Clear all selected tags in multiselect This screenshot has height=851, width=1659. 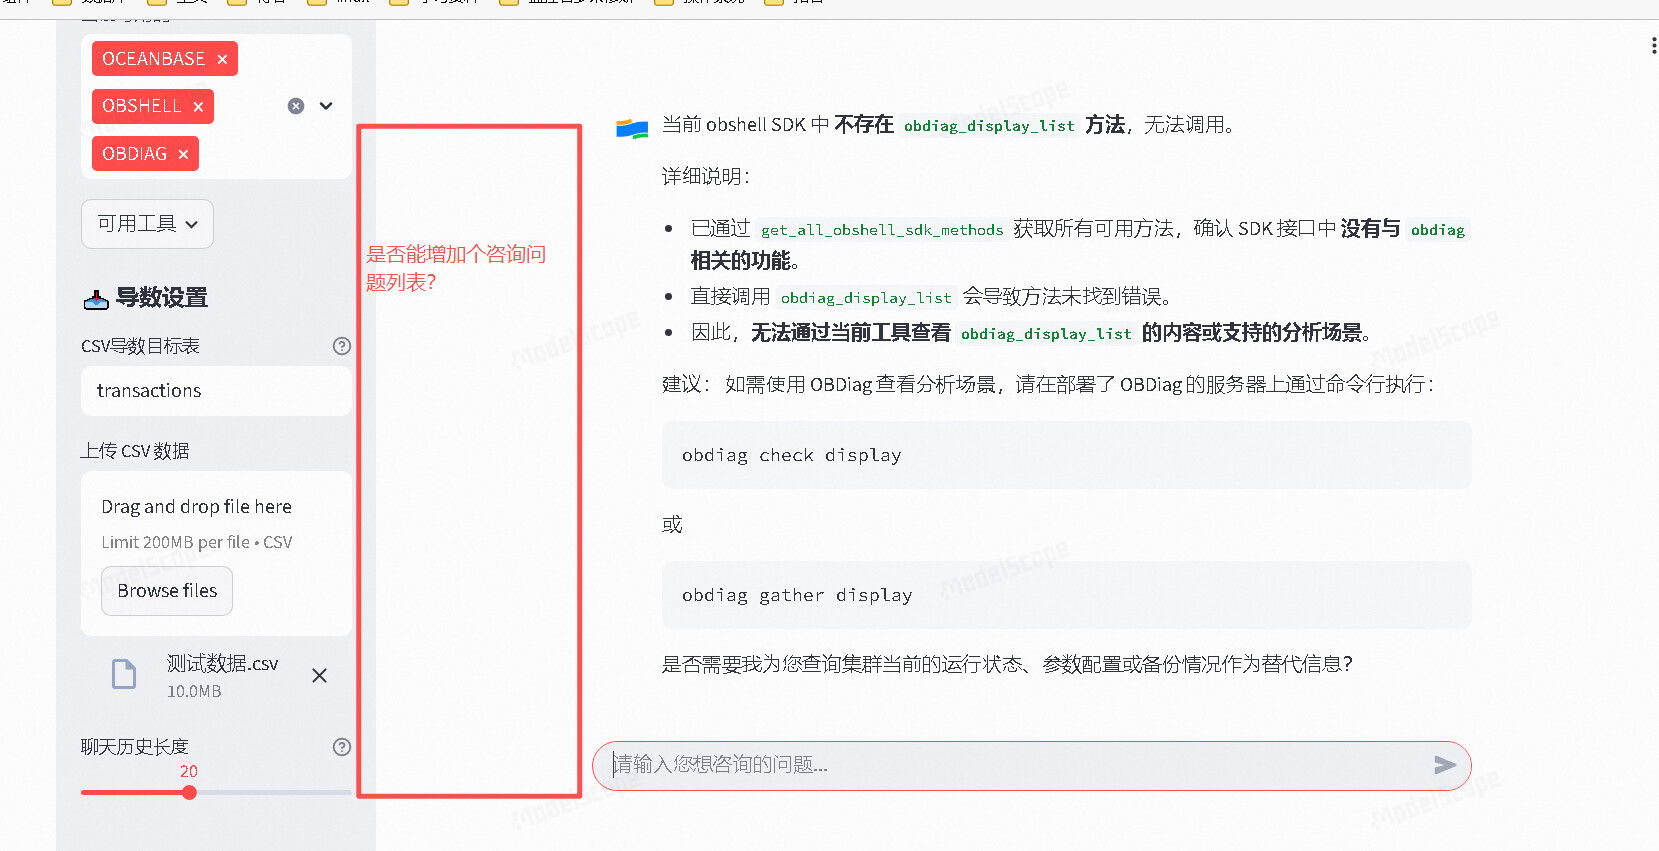point(296,106)
